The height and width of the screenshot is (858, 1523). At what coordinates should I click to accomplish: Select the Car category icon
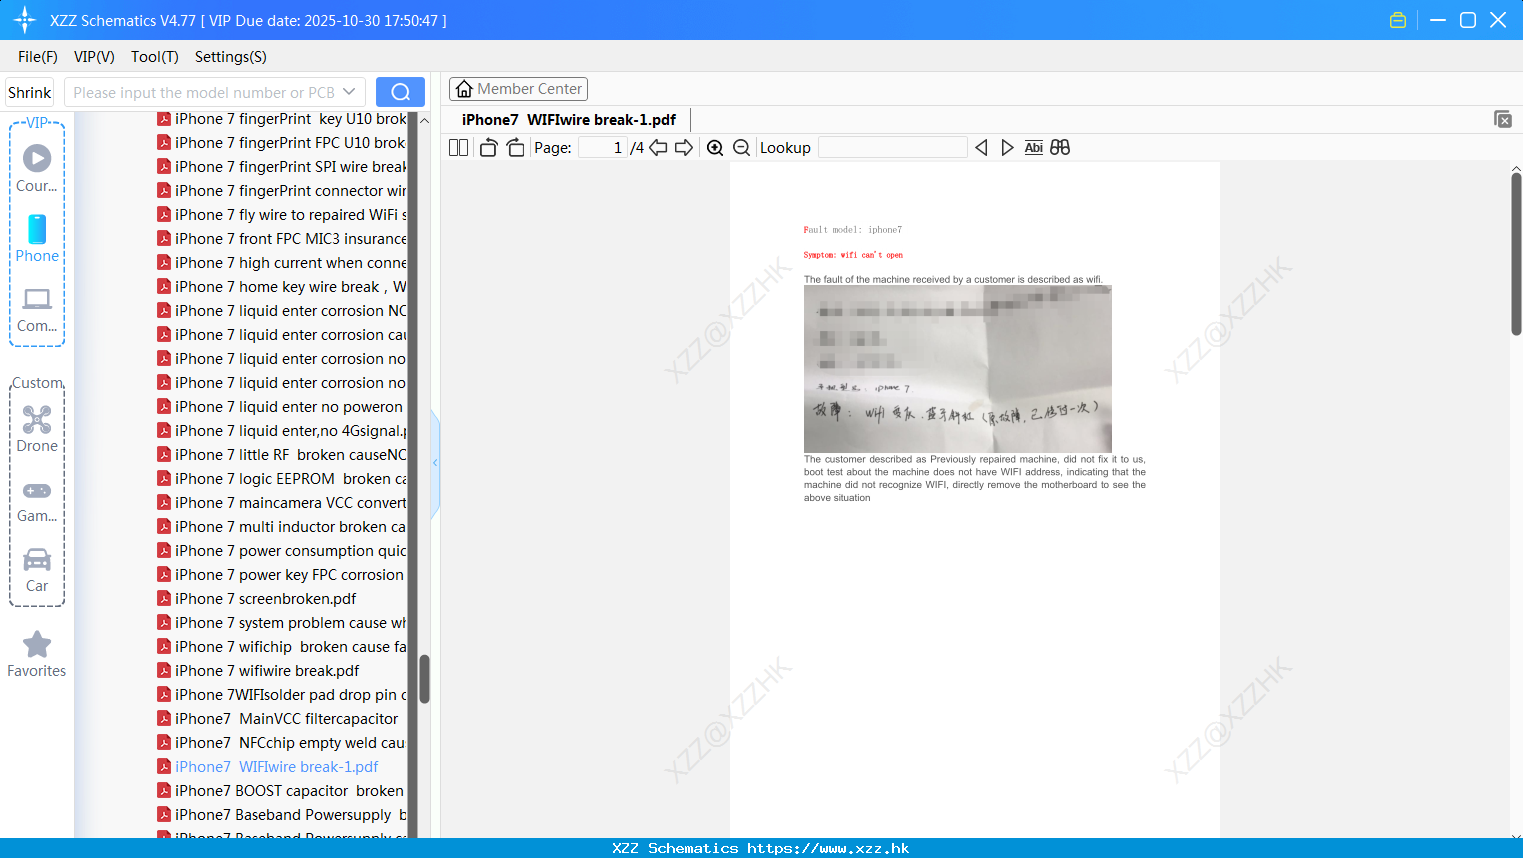[x=37, y=571]
